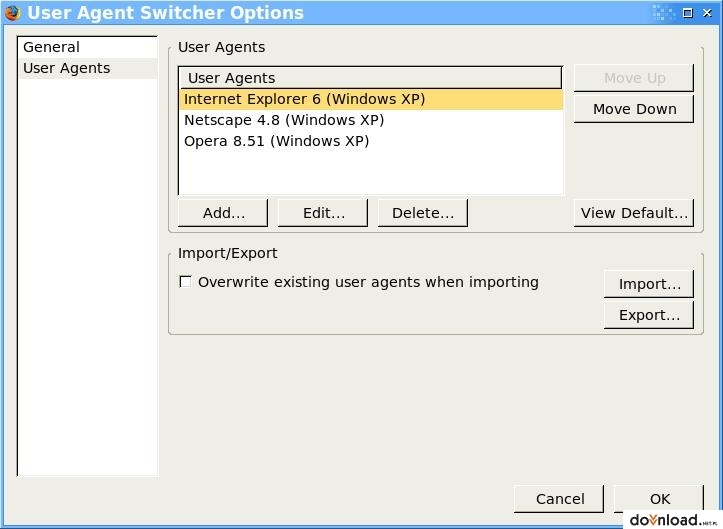The height and width of the screenshot is (529, 723).
Task: Click the Move Down button
Action: pos(634,109)
